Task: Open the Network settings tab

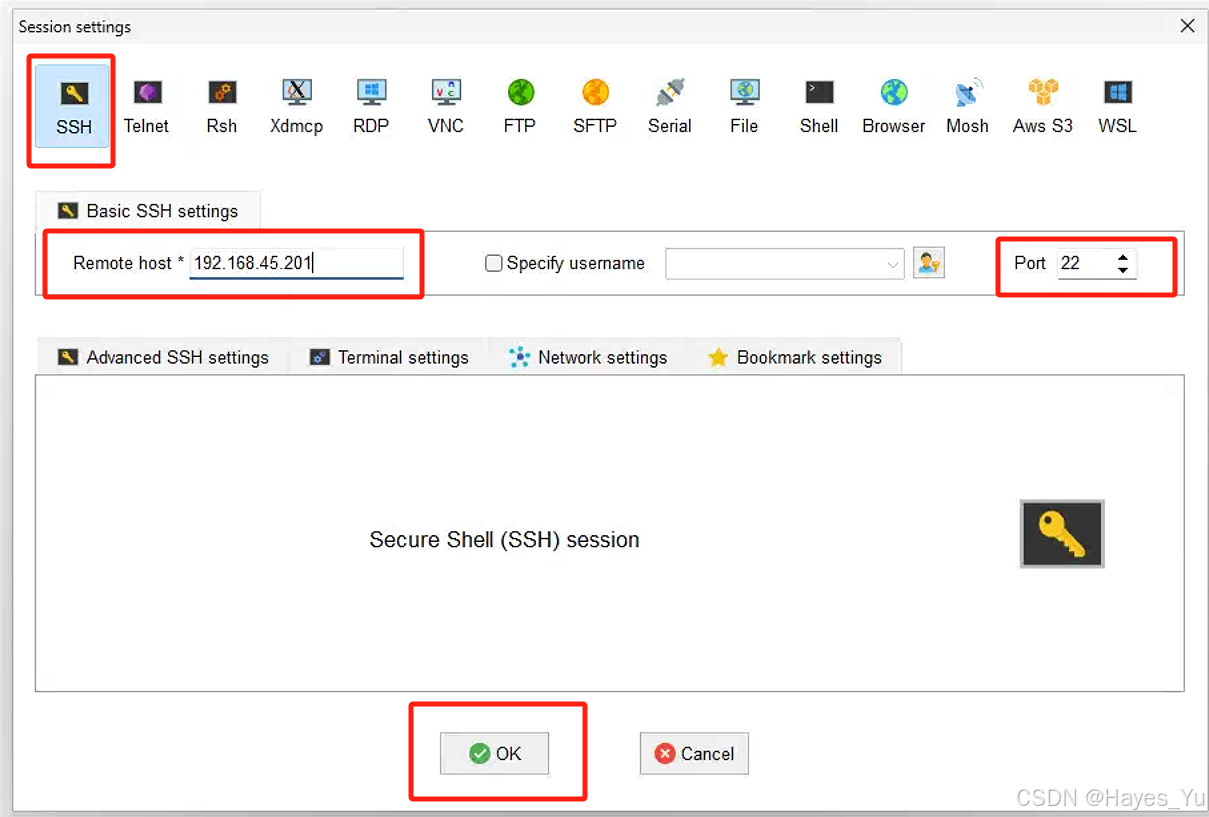Action: [588, 357]
